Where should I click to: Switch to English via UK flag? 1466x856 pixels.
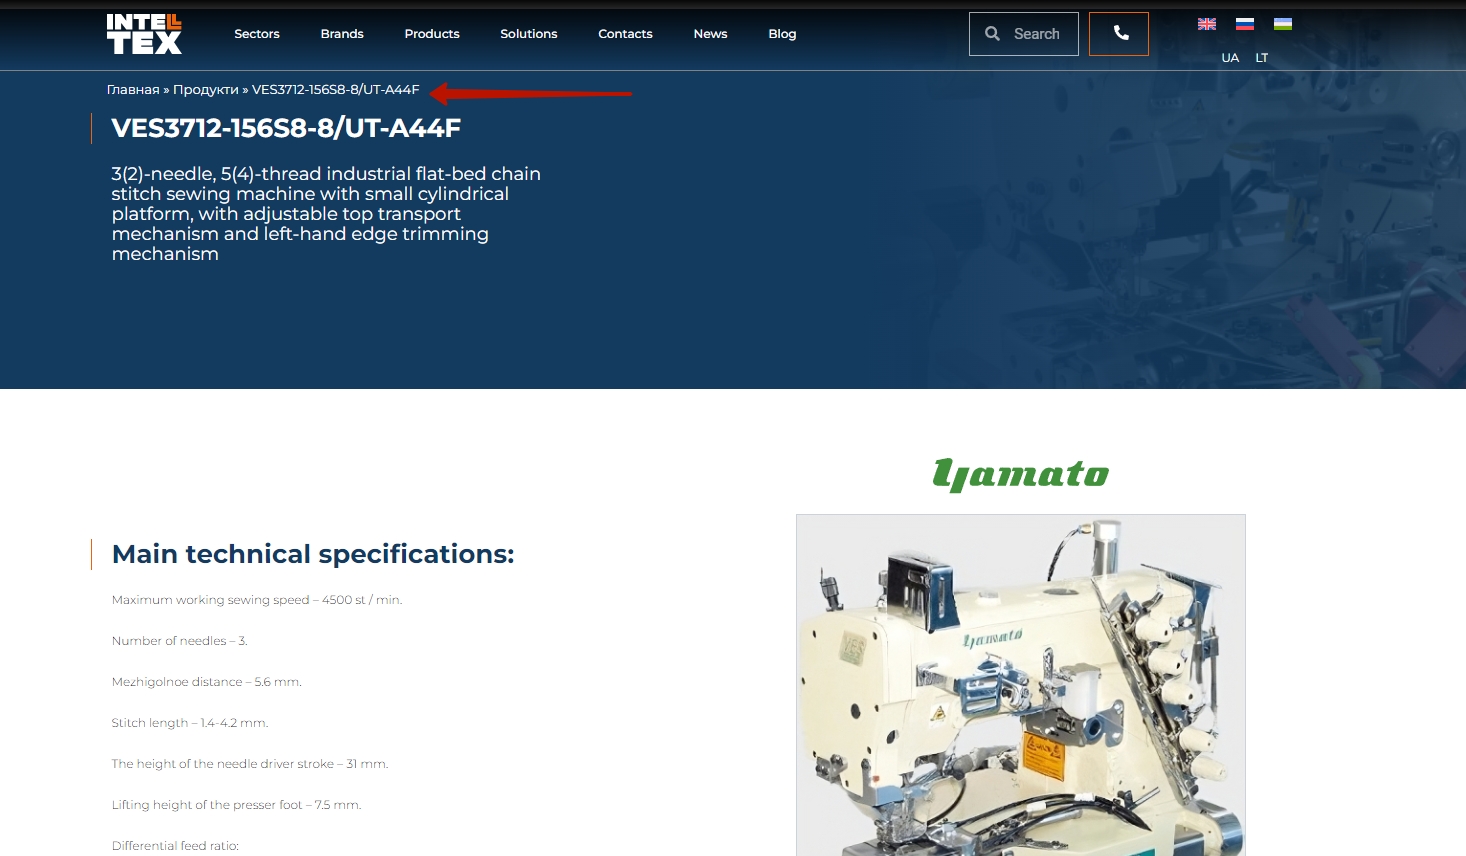pyautogui.click(x=1207, y=24)
